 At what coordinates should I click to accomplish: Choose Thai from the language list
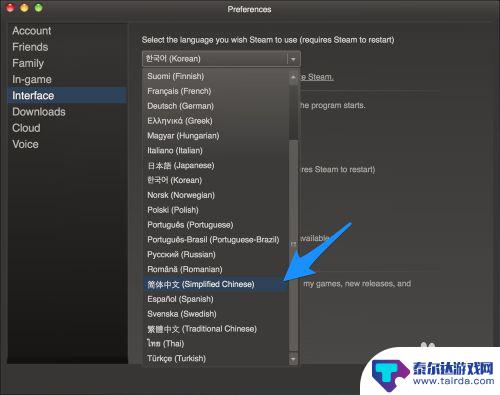tap(216, 343)
